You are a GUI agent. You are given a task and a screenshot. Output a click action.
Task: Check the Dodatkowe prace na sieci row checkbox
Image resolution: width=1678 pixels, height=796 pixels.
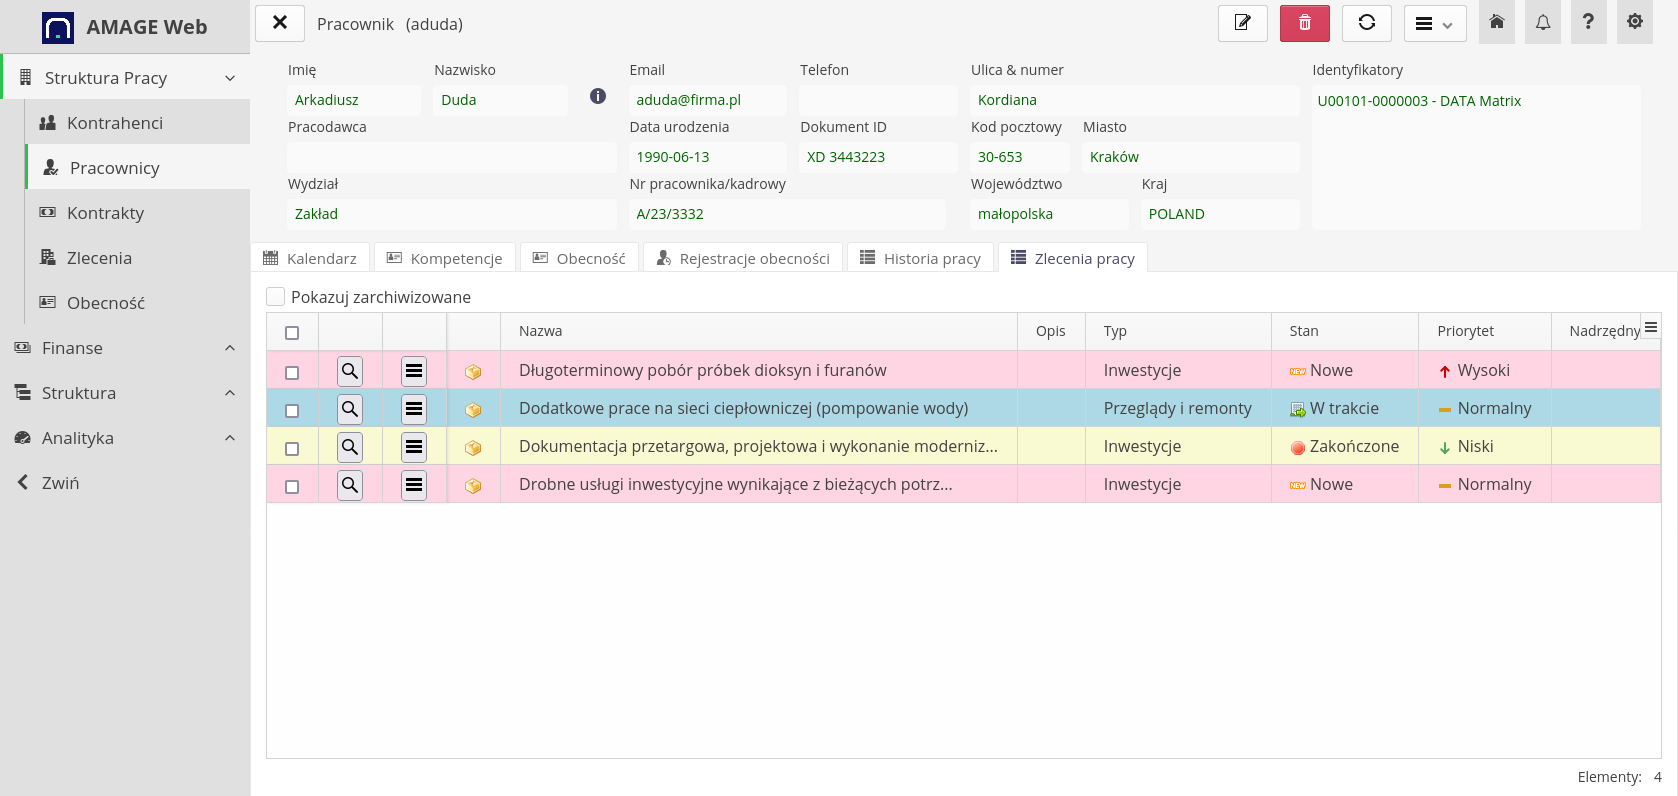(292, 411)
